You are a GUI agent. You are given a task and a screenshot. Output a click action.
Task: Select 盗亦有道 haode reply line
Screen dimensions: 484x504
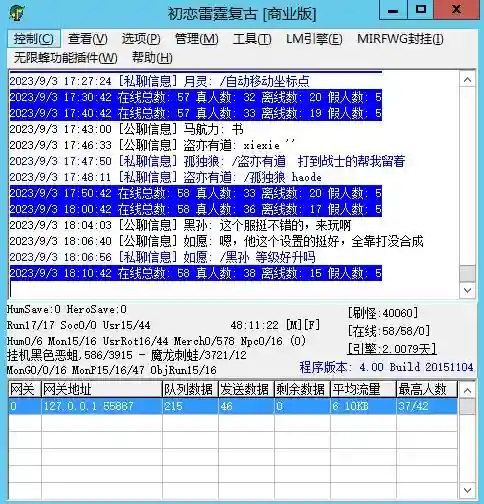click(x=166, y=177)
